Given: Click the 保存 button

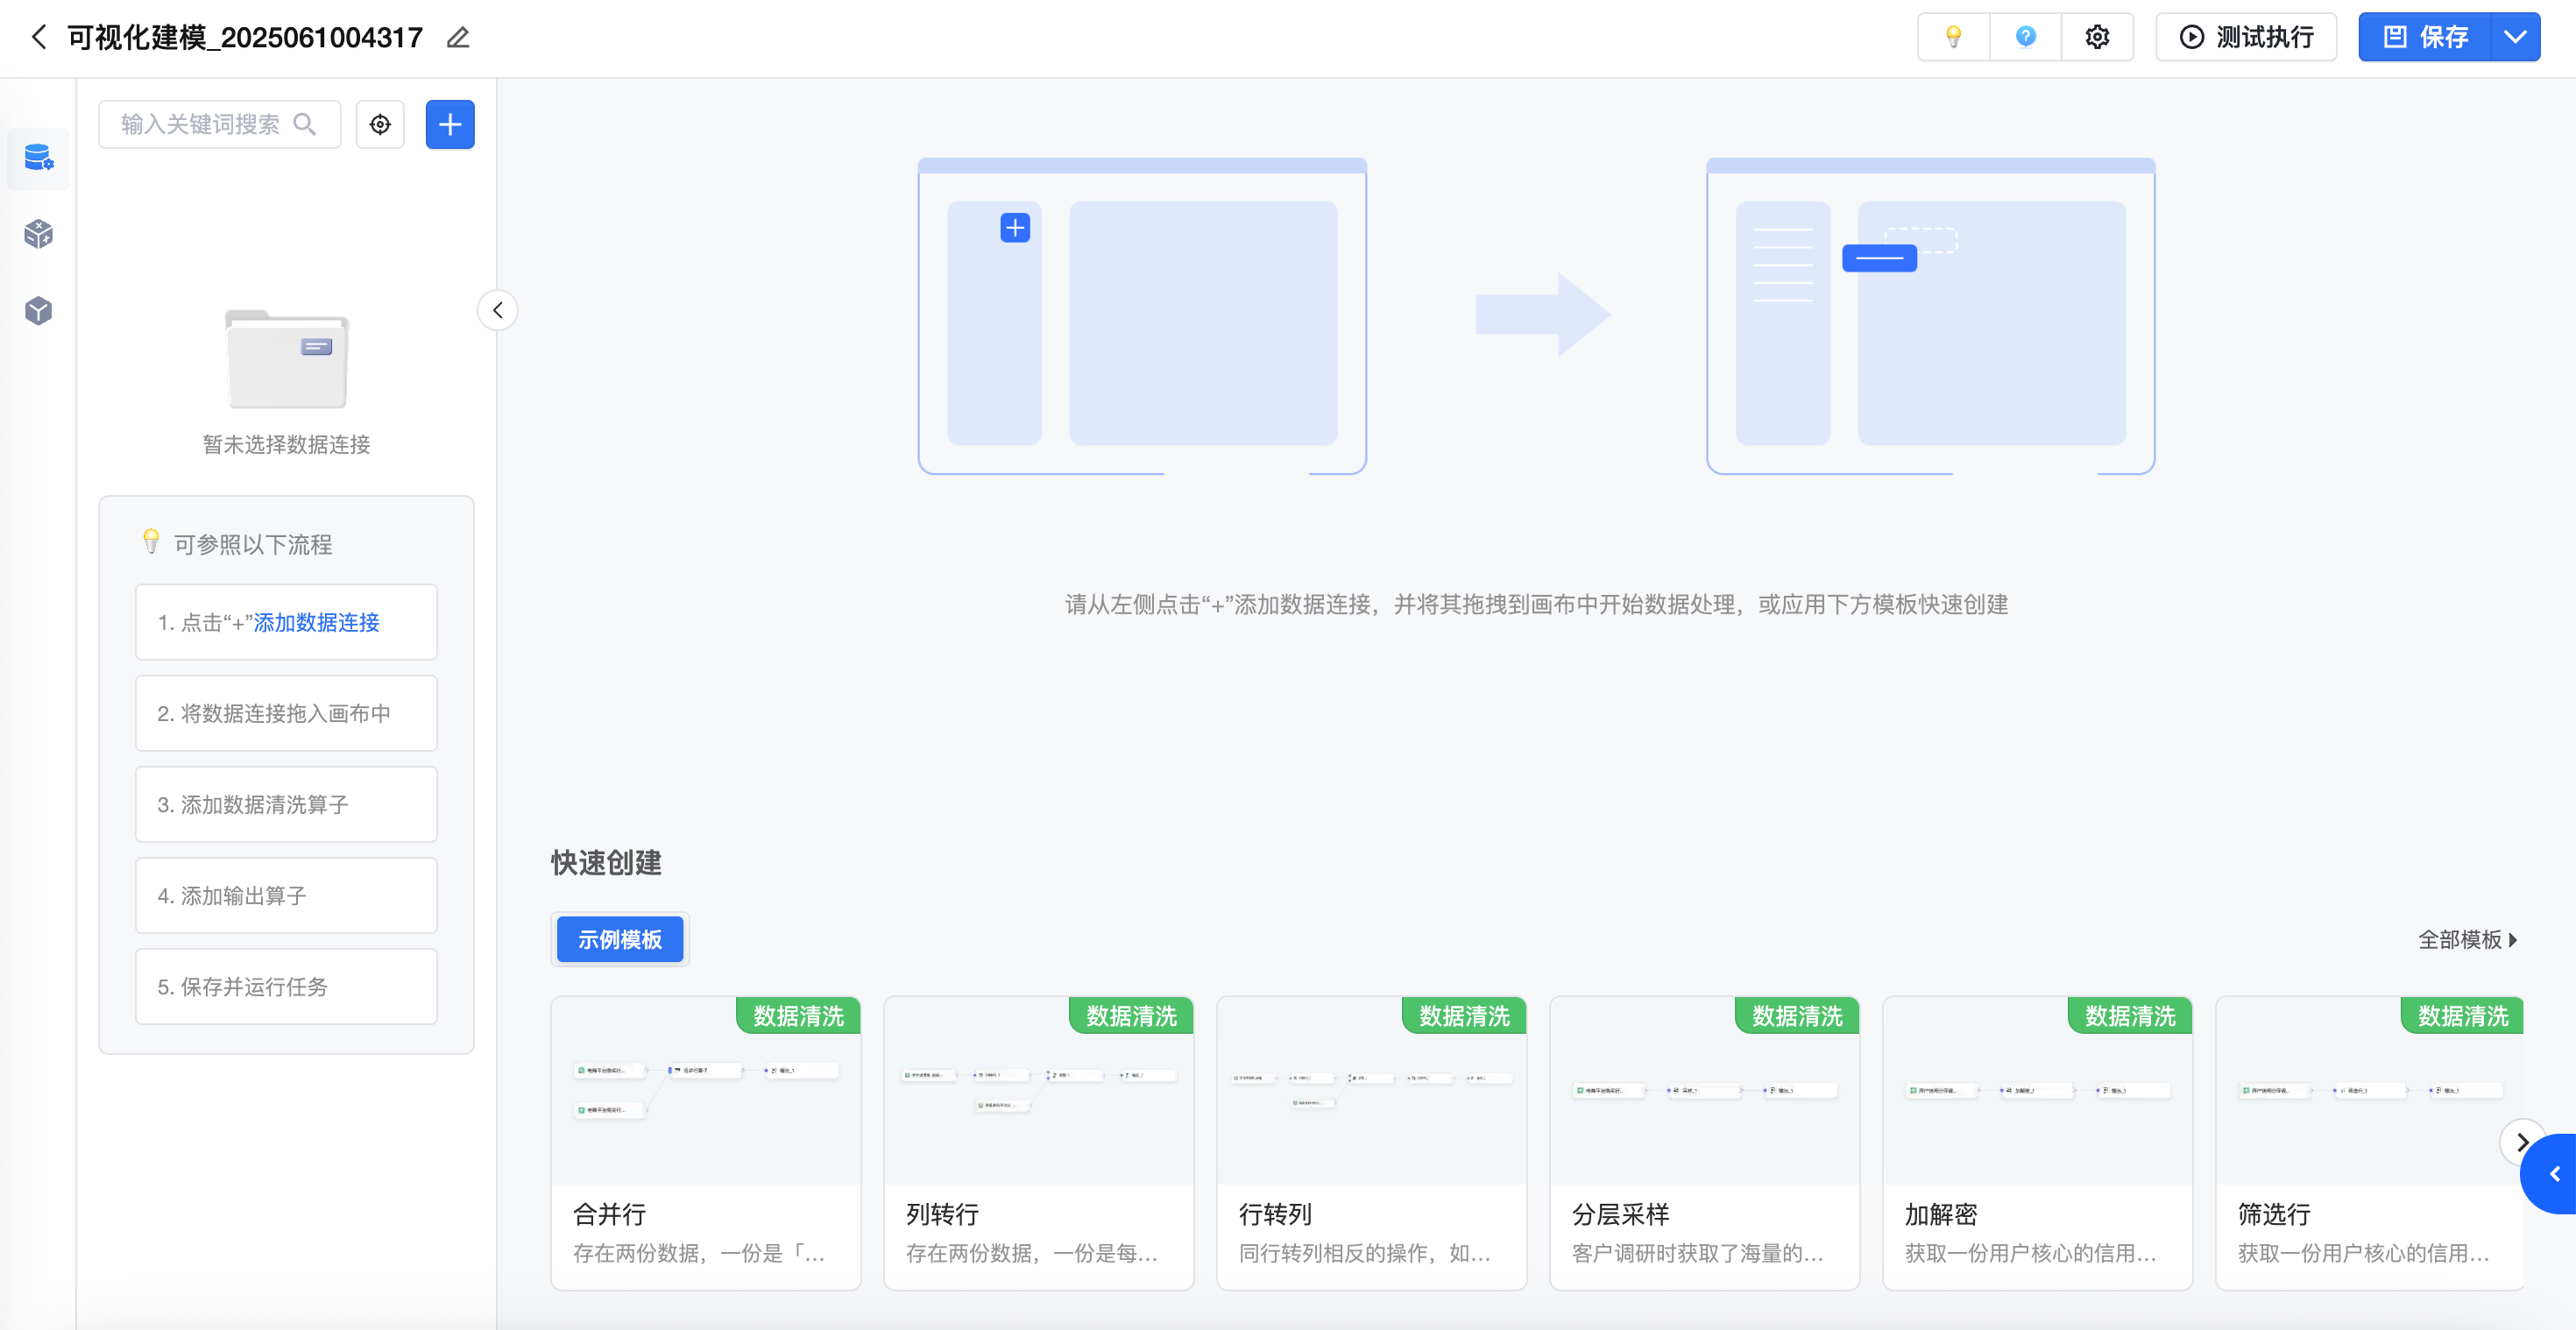Looking at the screenshot, I should 2425,37.
